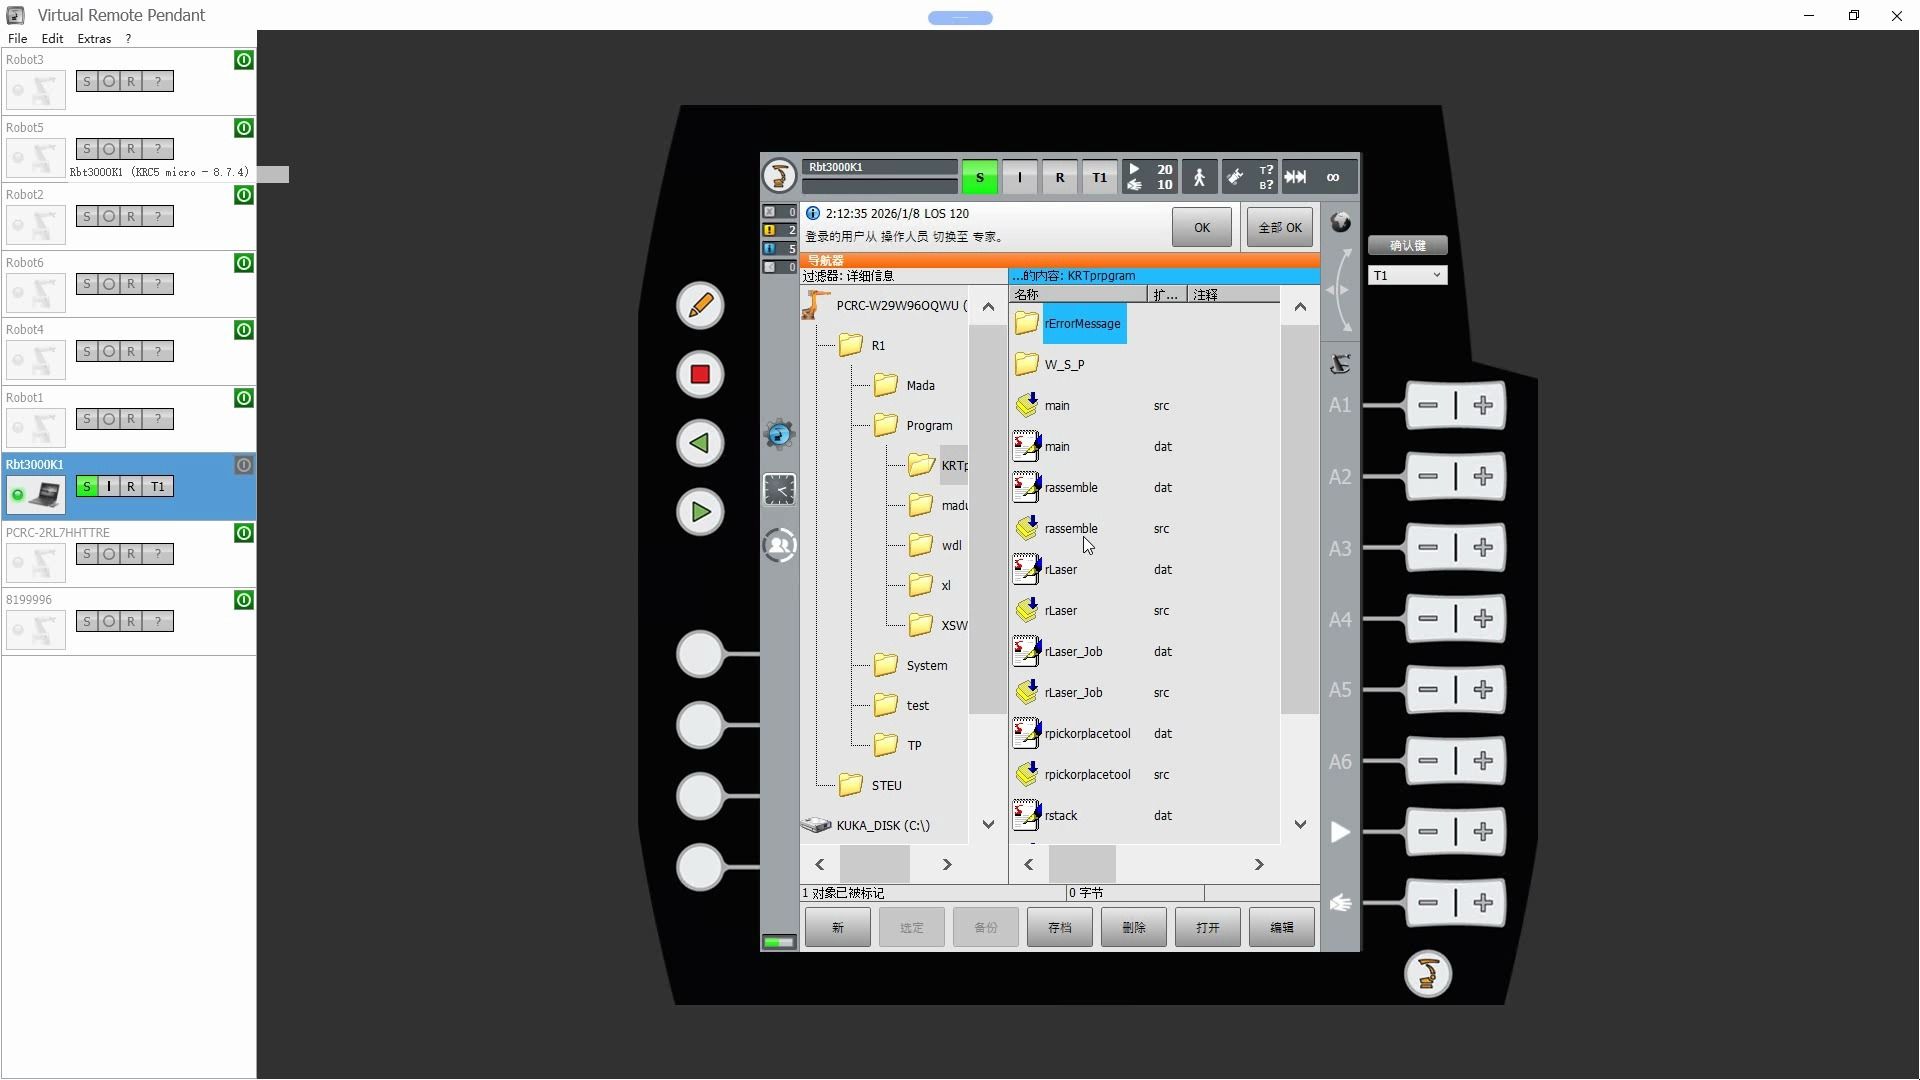Image resolution: width=1920 pixels, height=1080 pixels.
Task: Click the green start forward play button
Action: click(x=700, y=512)
